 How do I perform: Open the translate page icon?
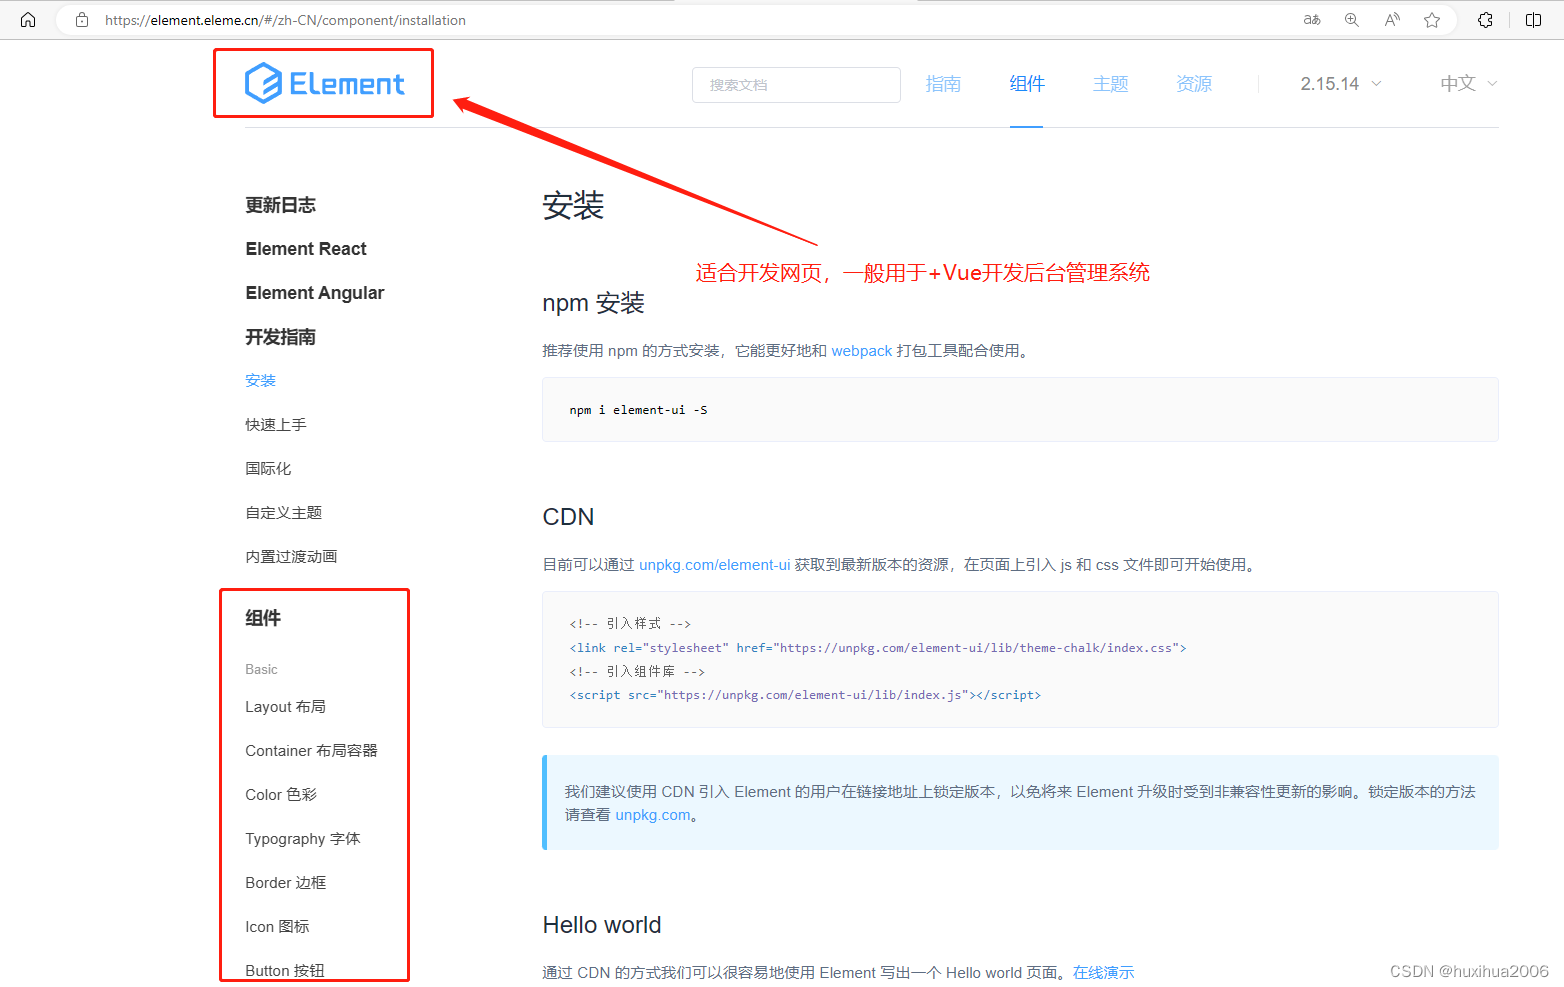tap(1312, 20)
